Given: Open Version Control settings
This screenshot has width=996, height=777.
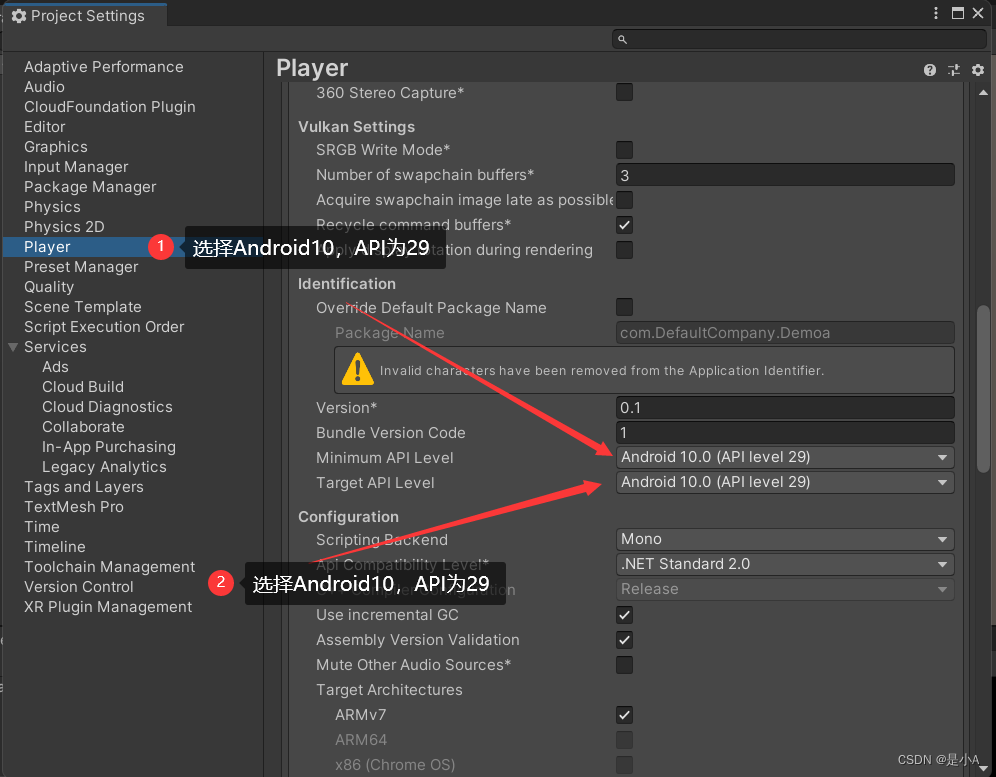Looking at the screenshot, I should pyautogui.click(x=79, y=587).
